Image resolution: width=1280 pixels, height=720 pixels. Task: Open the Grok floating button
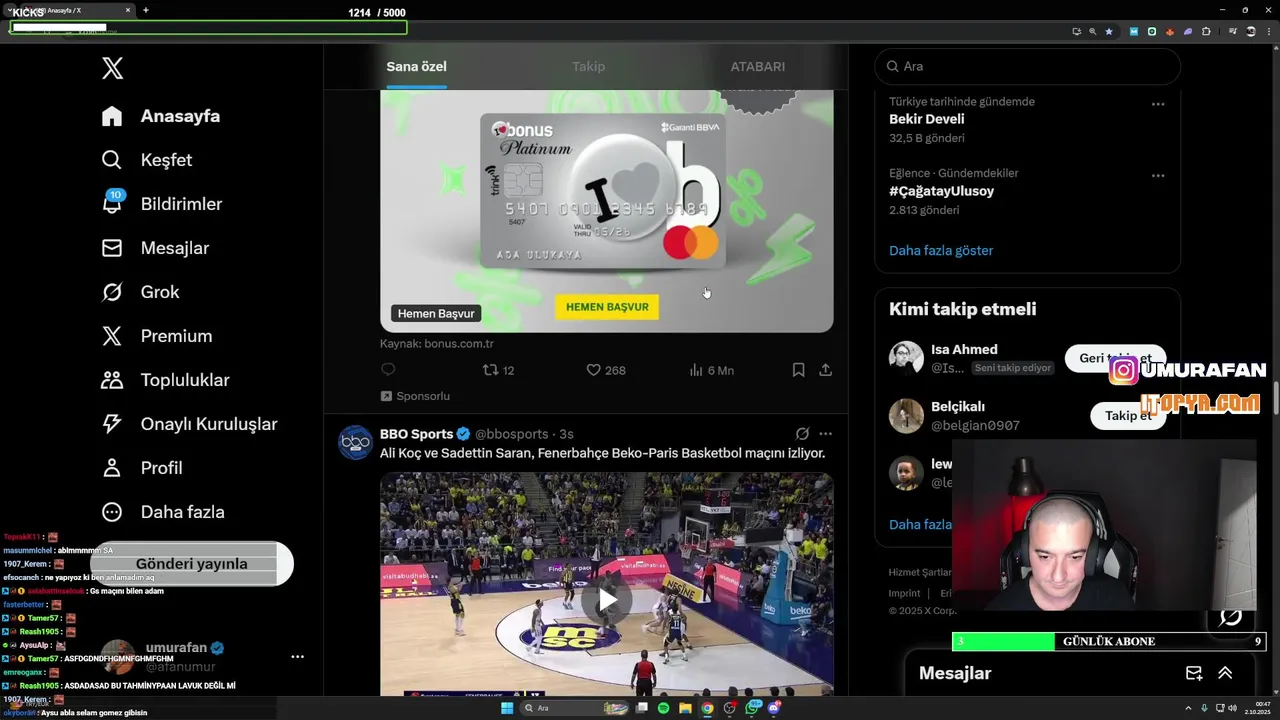click(x=1231, y=617)
